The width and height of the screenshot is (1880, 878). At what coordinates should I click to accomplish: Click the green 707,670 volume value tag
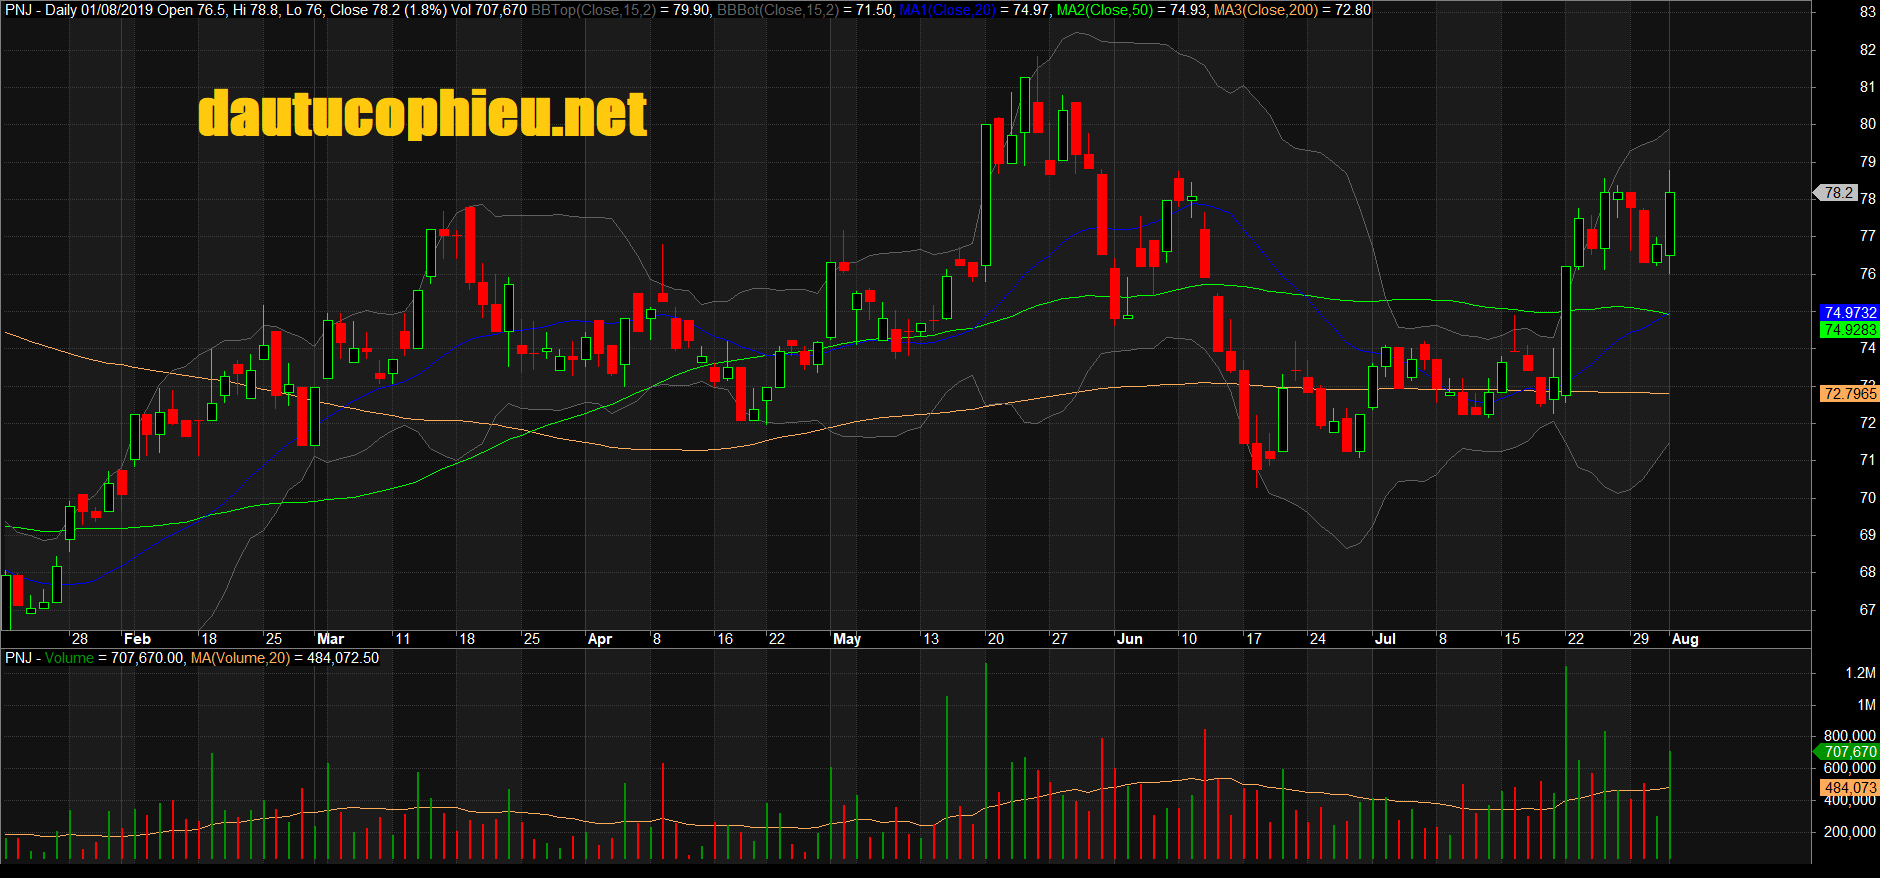coord(1848,752)
